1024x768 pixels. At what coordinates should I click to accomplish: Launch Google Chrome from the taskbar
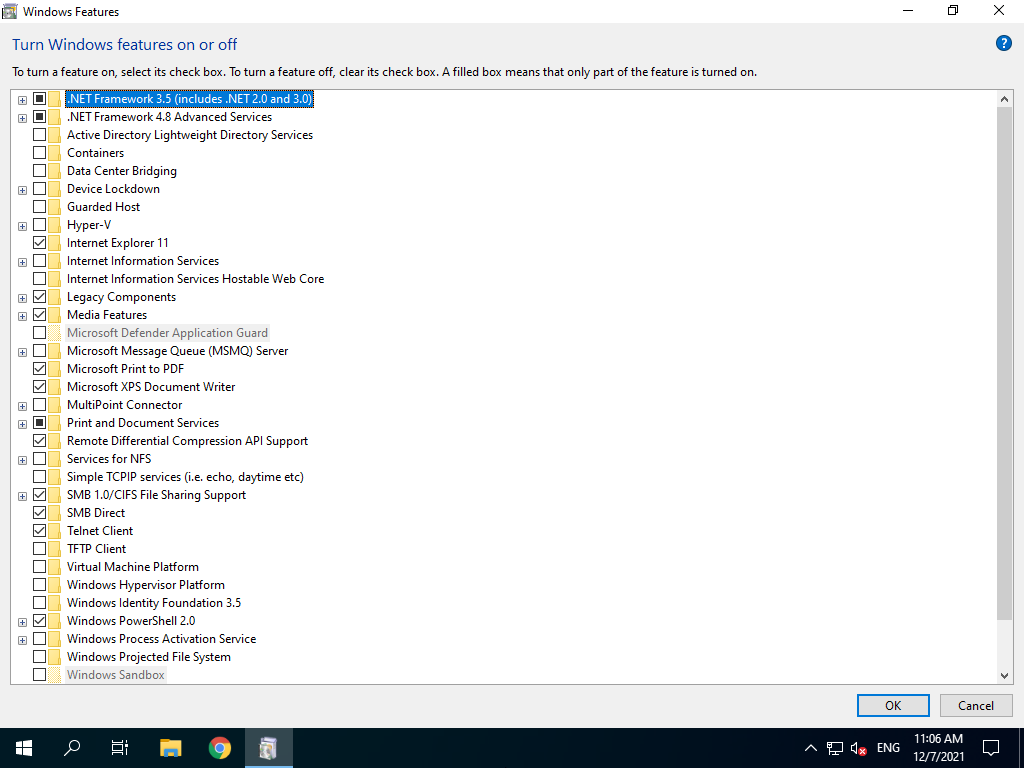219,748
